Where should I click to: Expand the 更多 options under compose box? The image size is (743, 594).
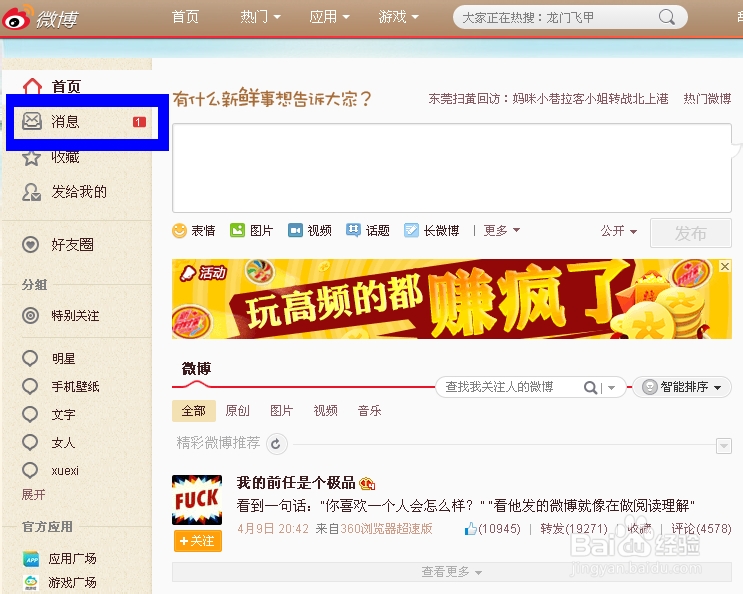tap(501, 231)
